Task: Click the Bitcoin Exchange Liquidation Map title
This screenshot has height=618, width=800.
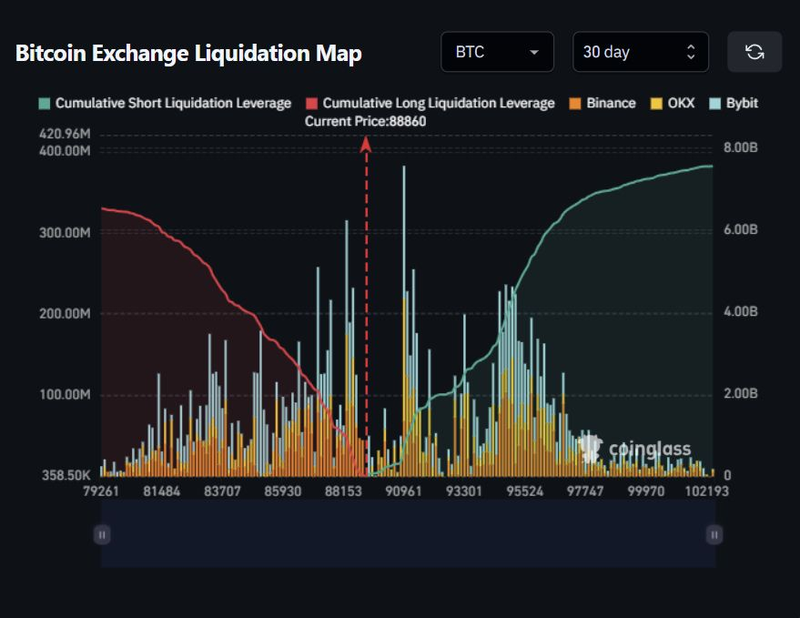Action: click(188, 53)
